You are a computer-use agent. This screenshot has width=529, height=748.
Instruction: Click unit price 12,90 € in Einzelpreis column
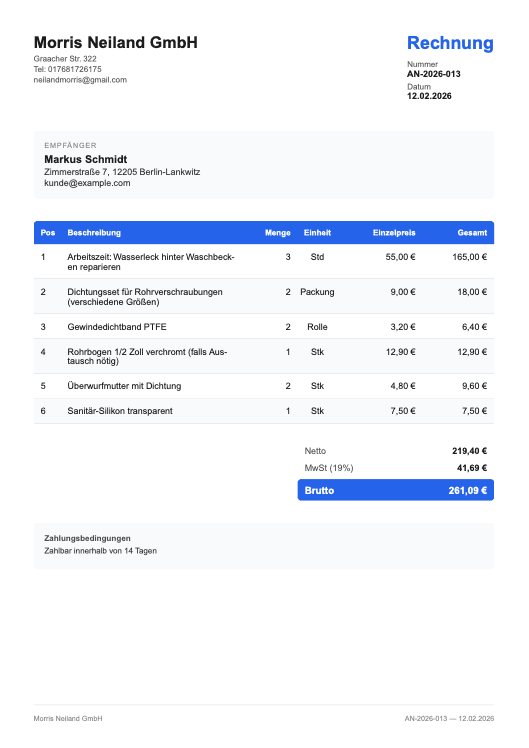click(x=400, y=352)
